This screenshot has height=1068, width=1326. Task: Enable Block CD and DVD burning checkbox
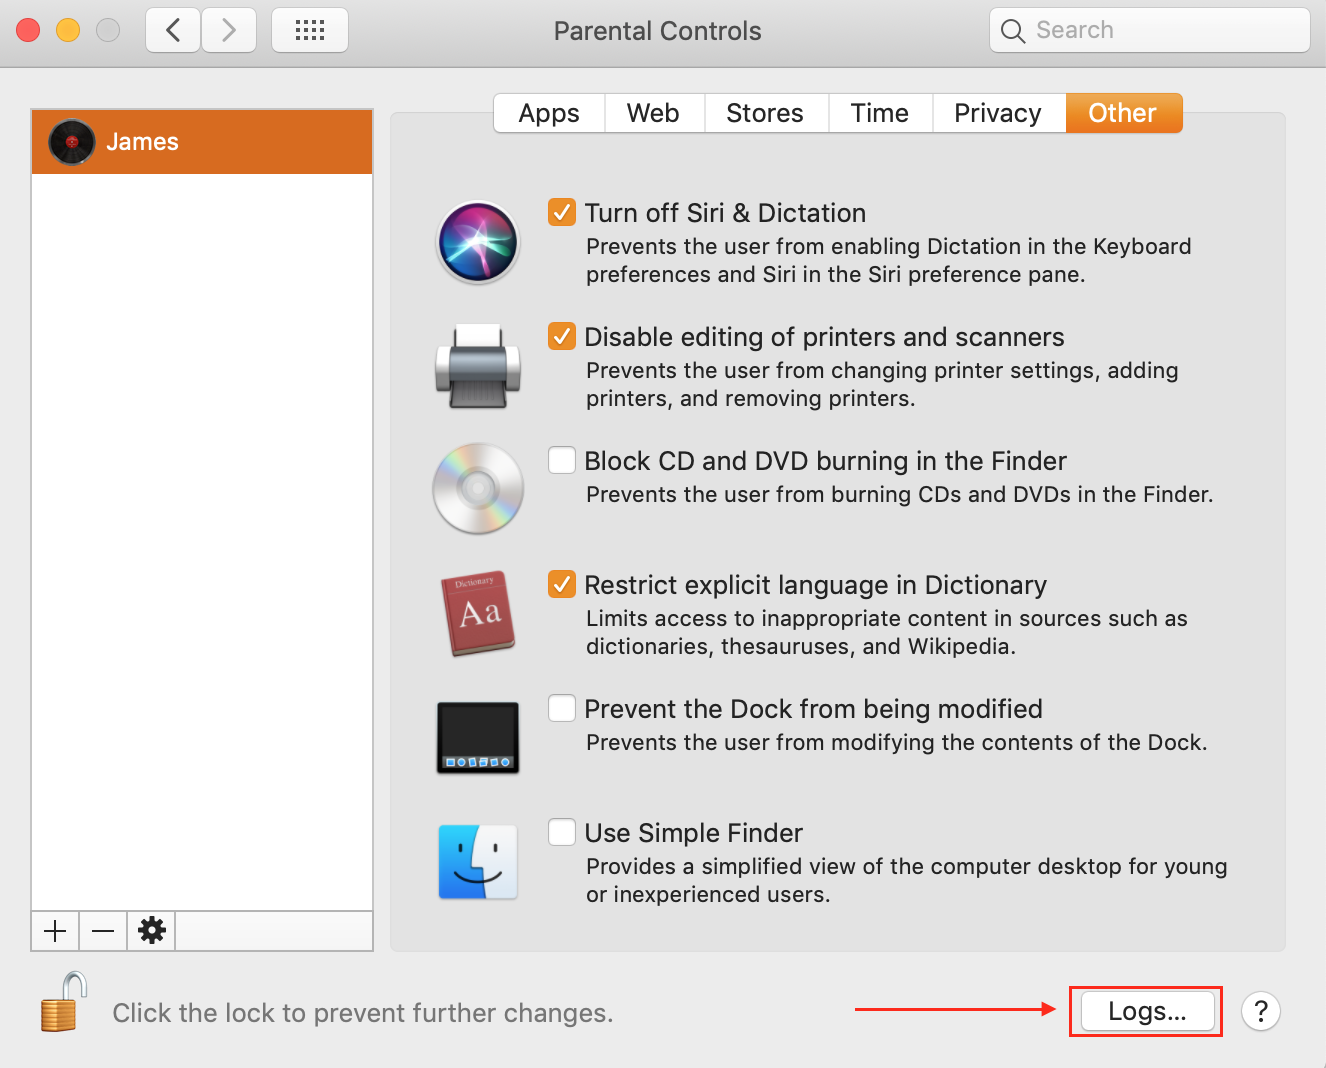(562, 460)
